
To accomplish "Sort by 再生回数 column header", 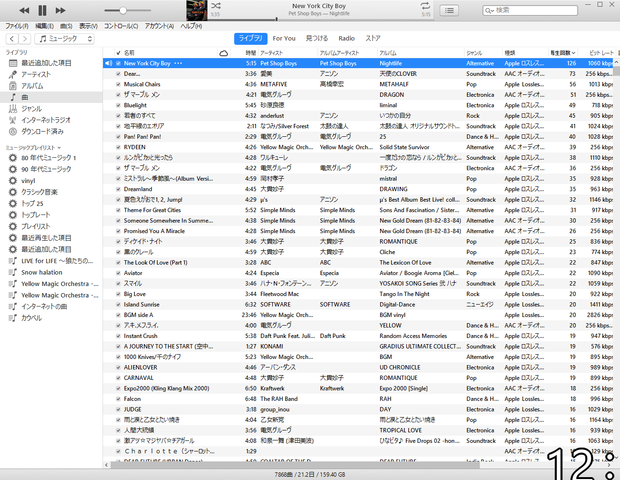I will [x=562, y=53].
